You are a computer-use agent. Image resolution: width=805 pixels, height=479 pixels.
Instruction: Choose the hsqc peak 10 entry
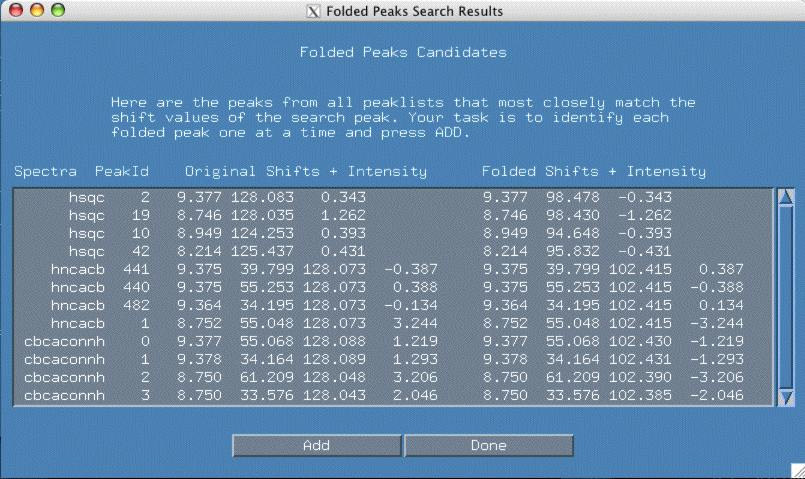click(x=390, y=233)
